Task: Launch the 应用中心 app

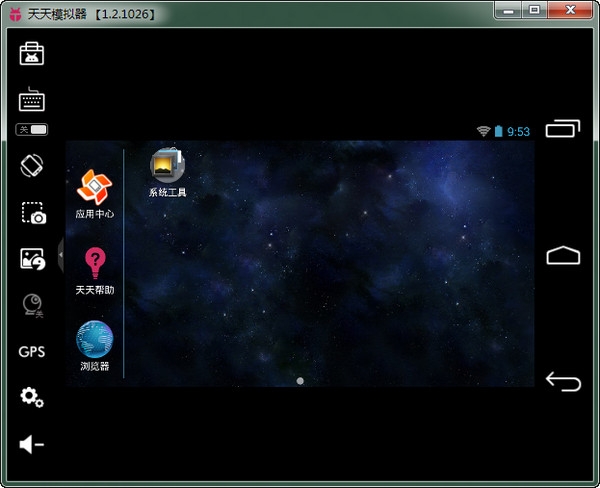Action: pyautogui.click(x=95, y=191)
